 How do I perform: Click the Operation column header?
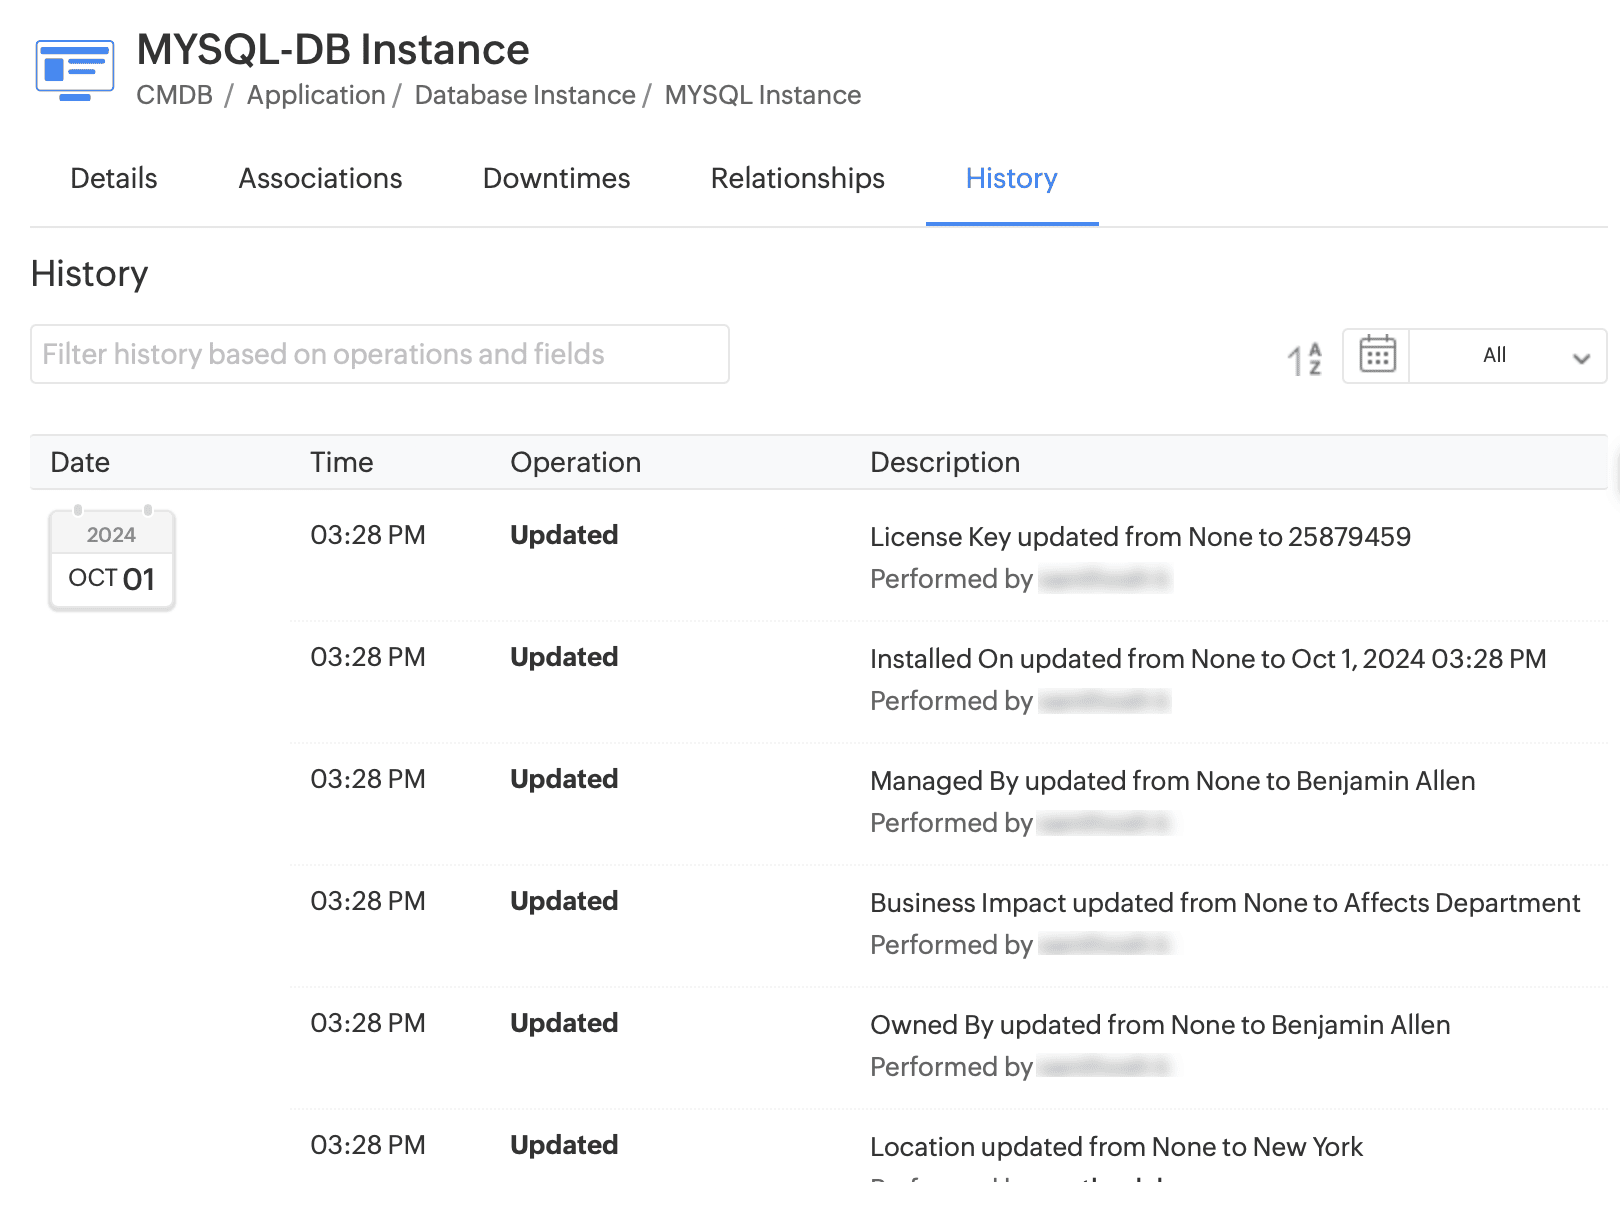[x=575, y=462]
